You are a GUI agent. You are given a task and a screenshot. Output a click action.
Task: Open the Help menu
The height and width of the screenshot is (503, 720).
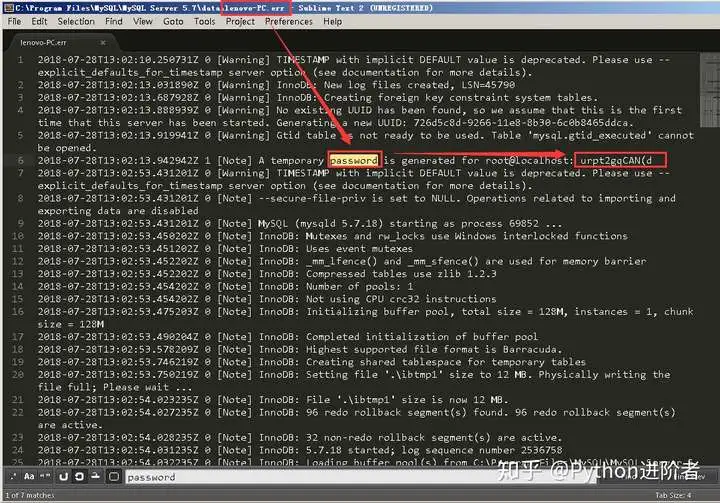click(x=332, y=22)
